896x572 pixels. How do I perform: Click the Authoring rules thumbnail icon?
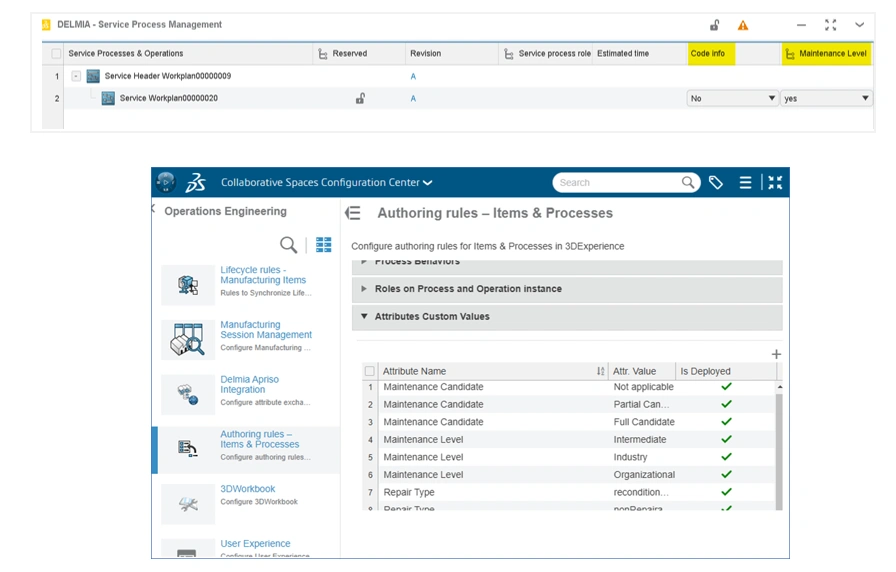187,449
